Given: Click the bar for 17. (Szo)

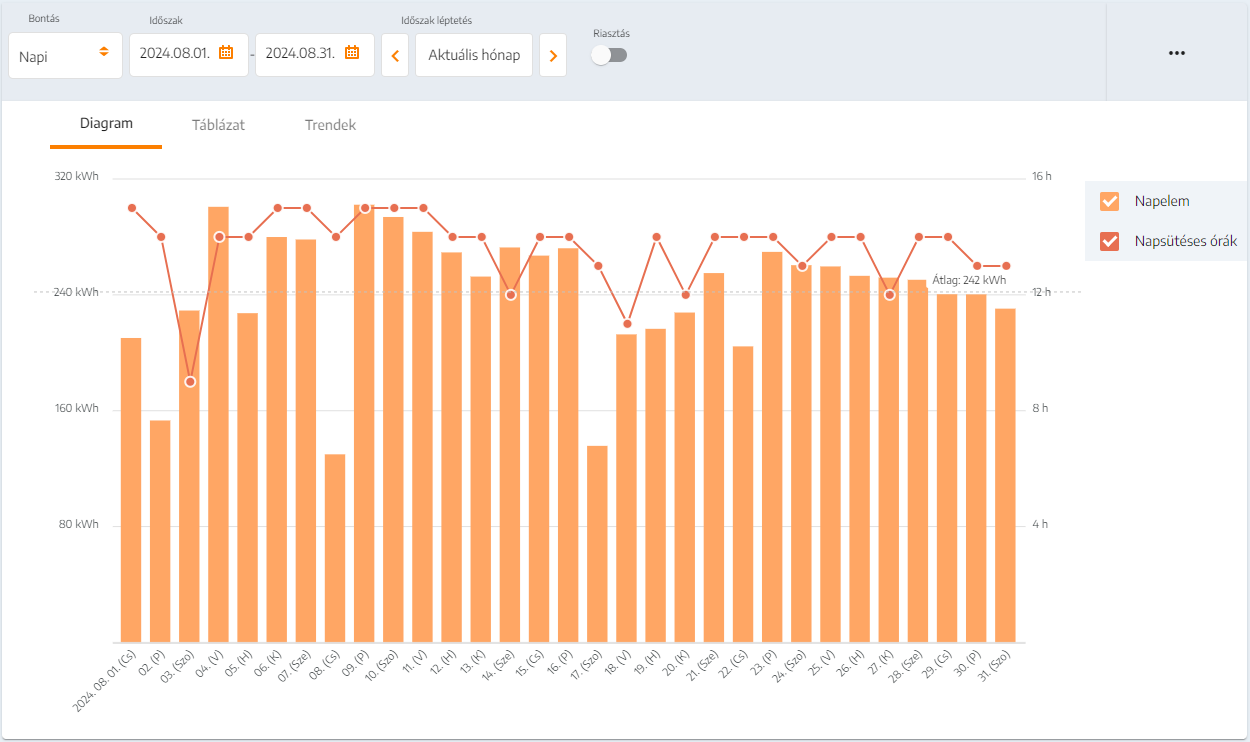Looking at the screenshot, I should point(597,543).
